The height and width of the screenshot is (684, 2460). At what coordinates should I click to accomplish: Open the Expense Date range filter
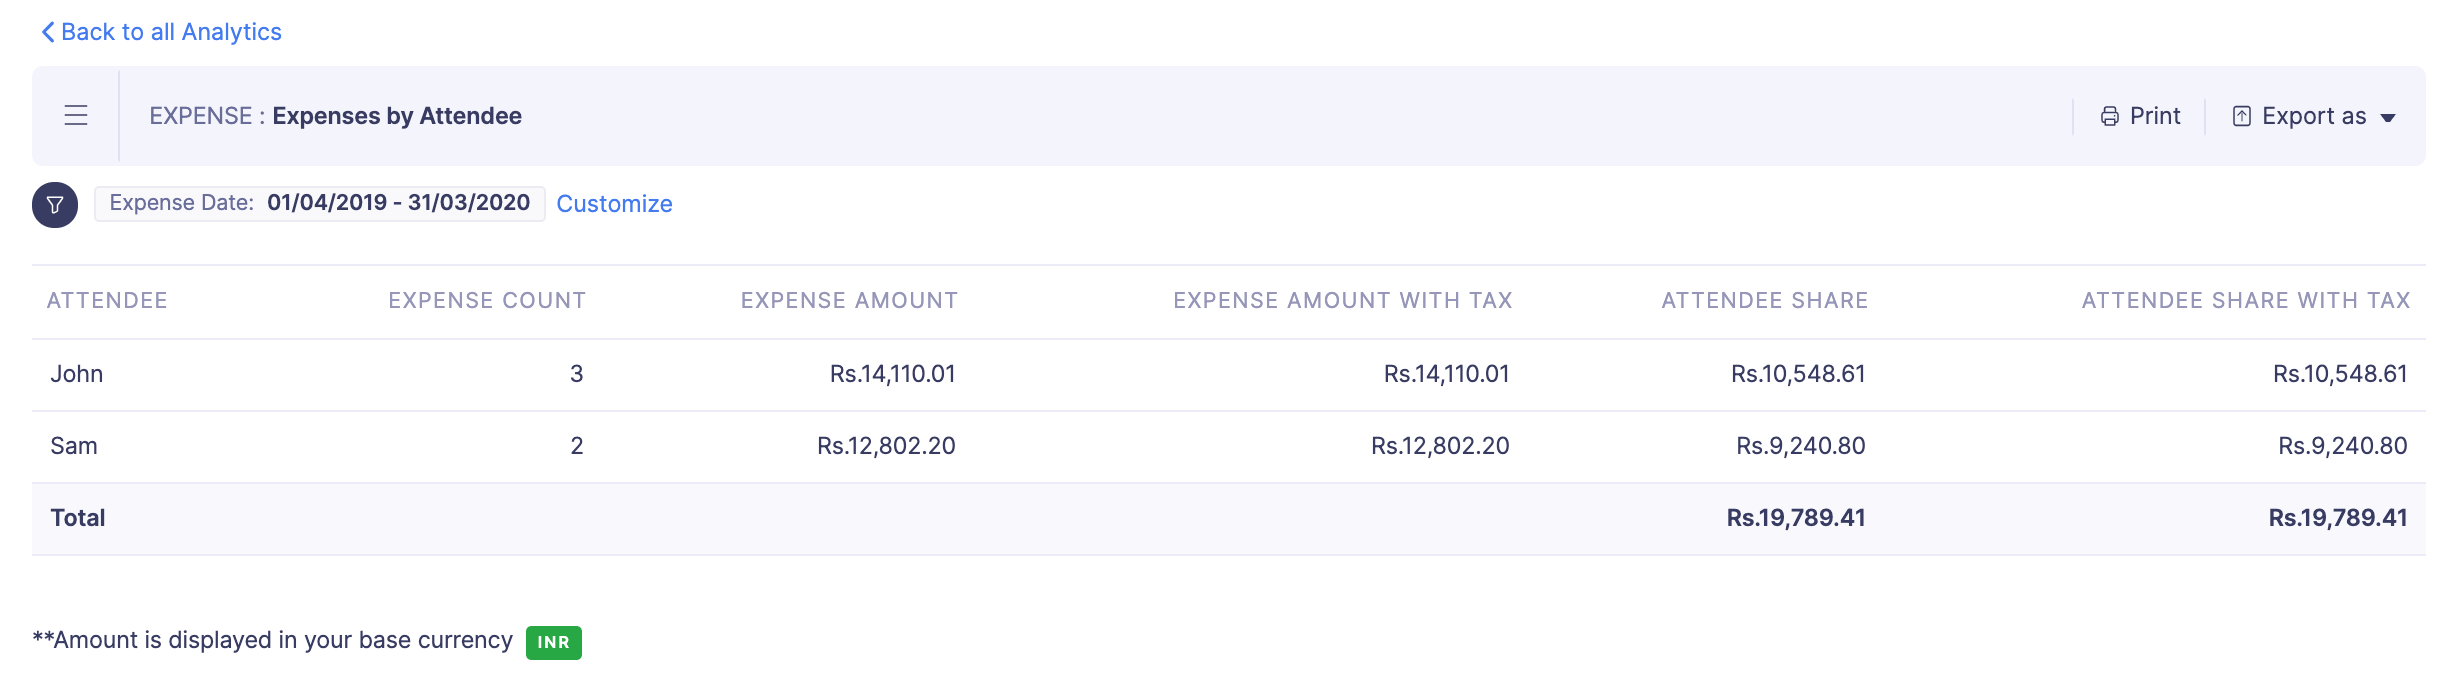[x=319, y=203]
